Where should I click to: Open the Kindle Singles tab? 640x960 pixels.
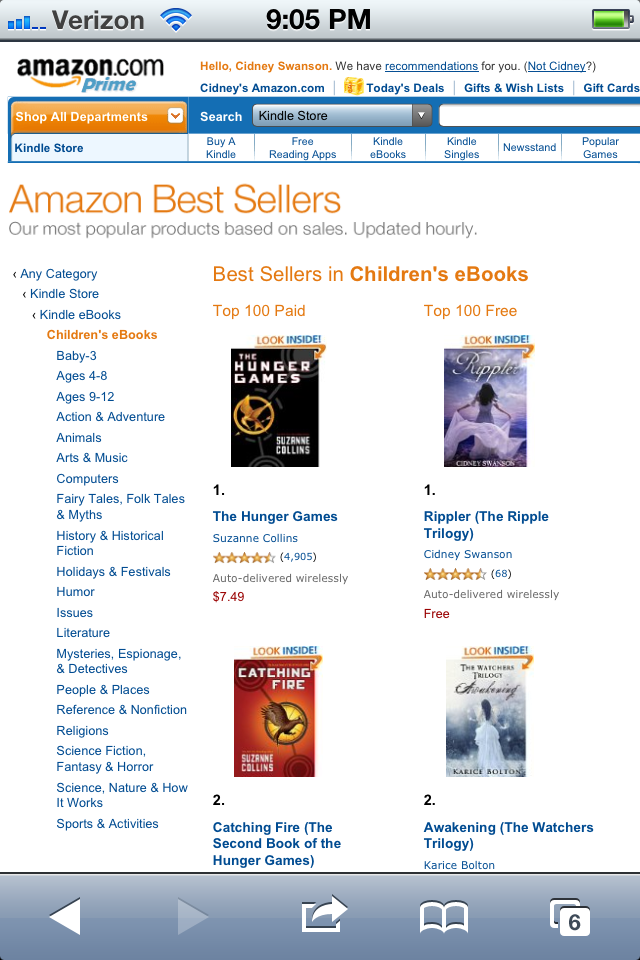point(461,148)
